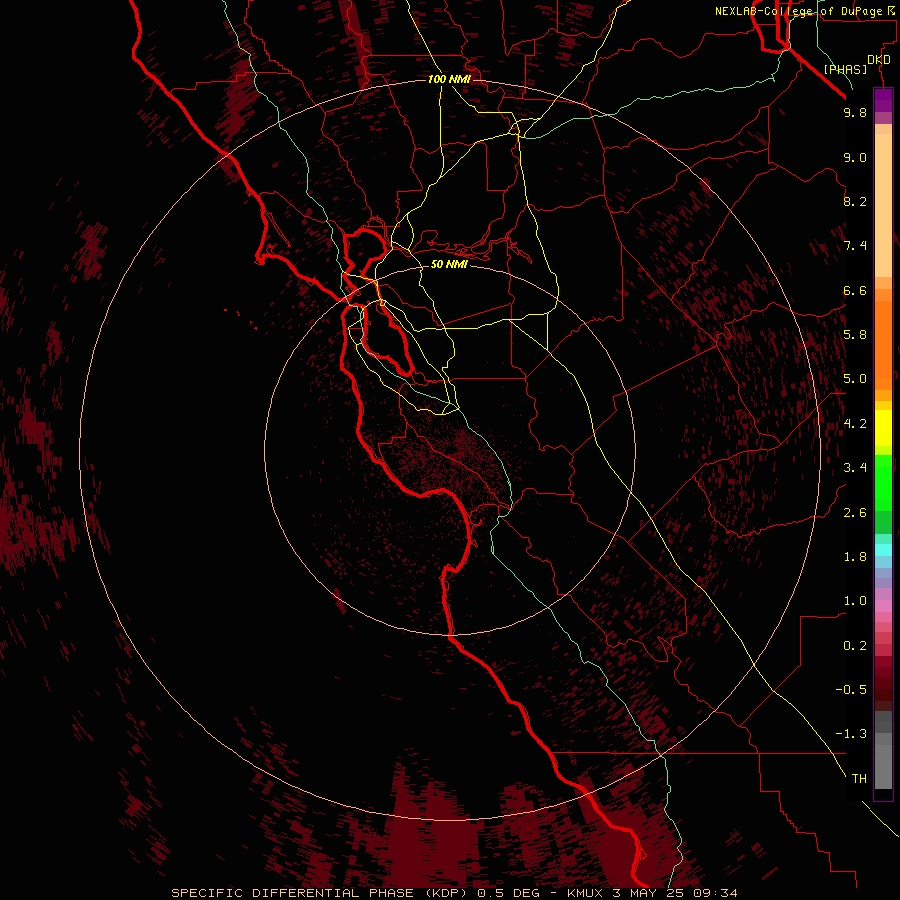This screenshot has width=900, height=900.
Task: Click the 0.2 scale value
Action: [855, 645]
